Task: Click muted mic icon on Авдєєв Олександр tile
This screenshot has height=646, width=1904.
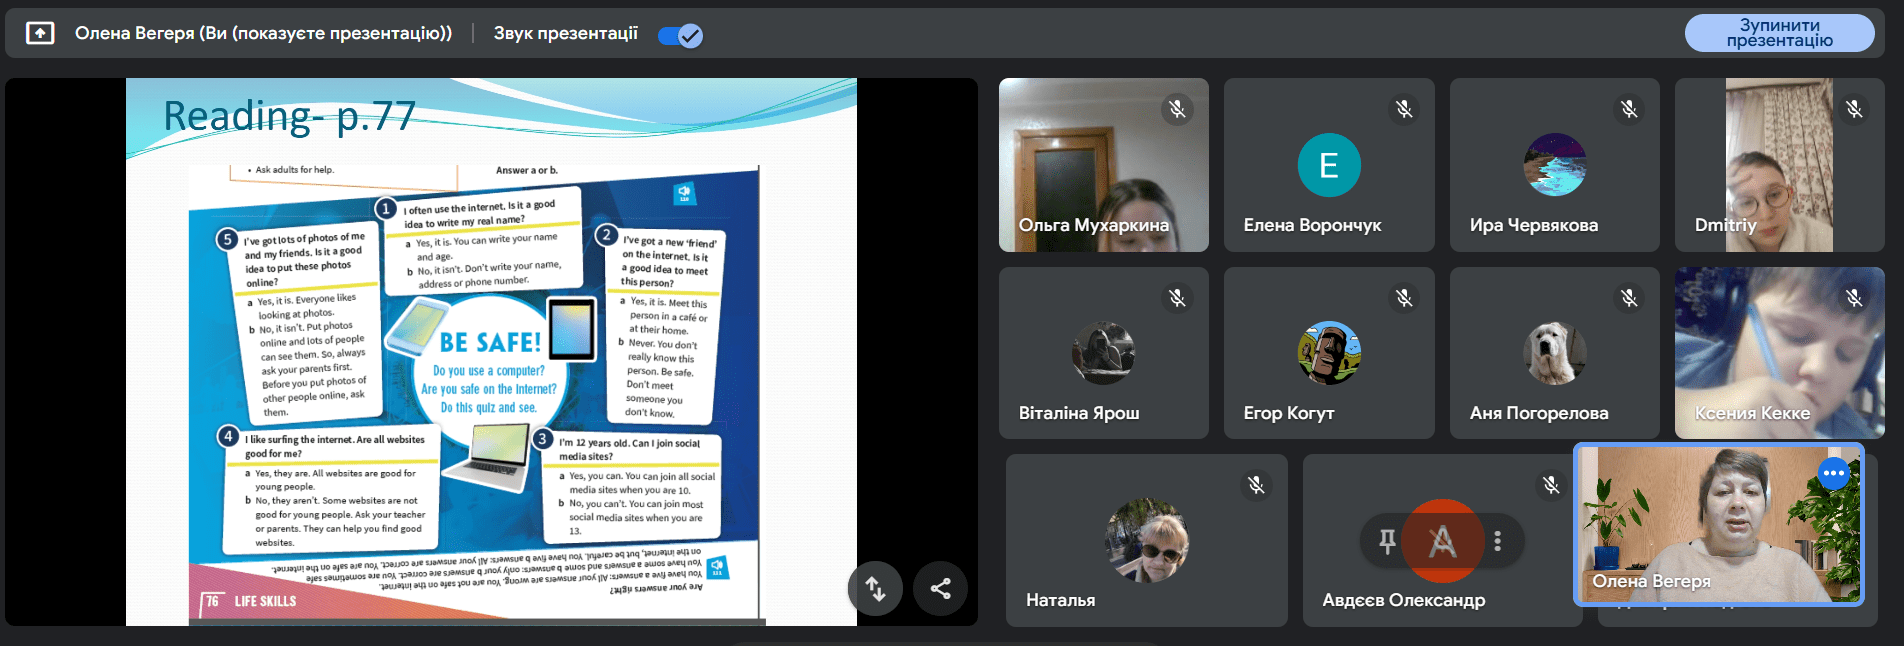Action: [x=1551, y=485]
